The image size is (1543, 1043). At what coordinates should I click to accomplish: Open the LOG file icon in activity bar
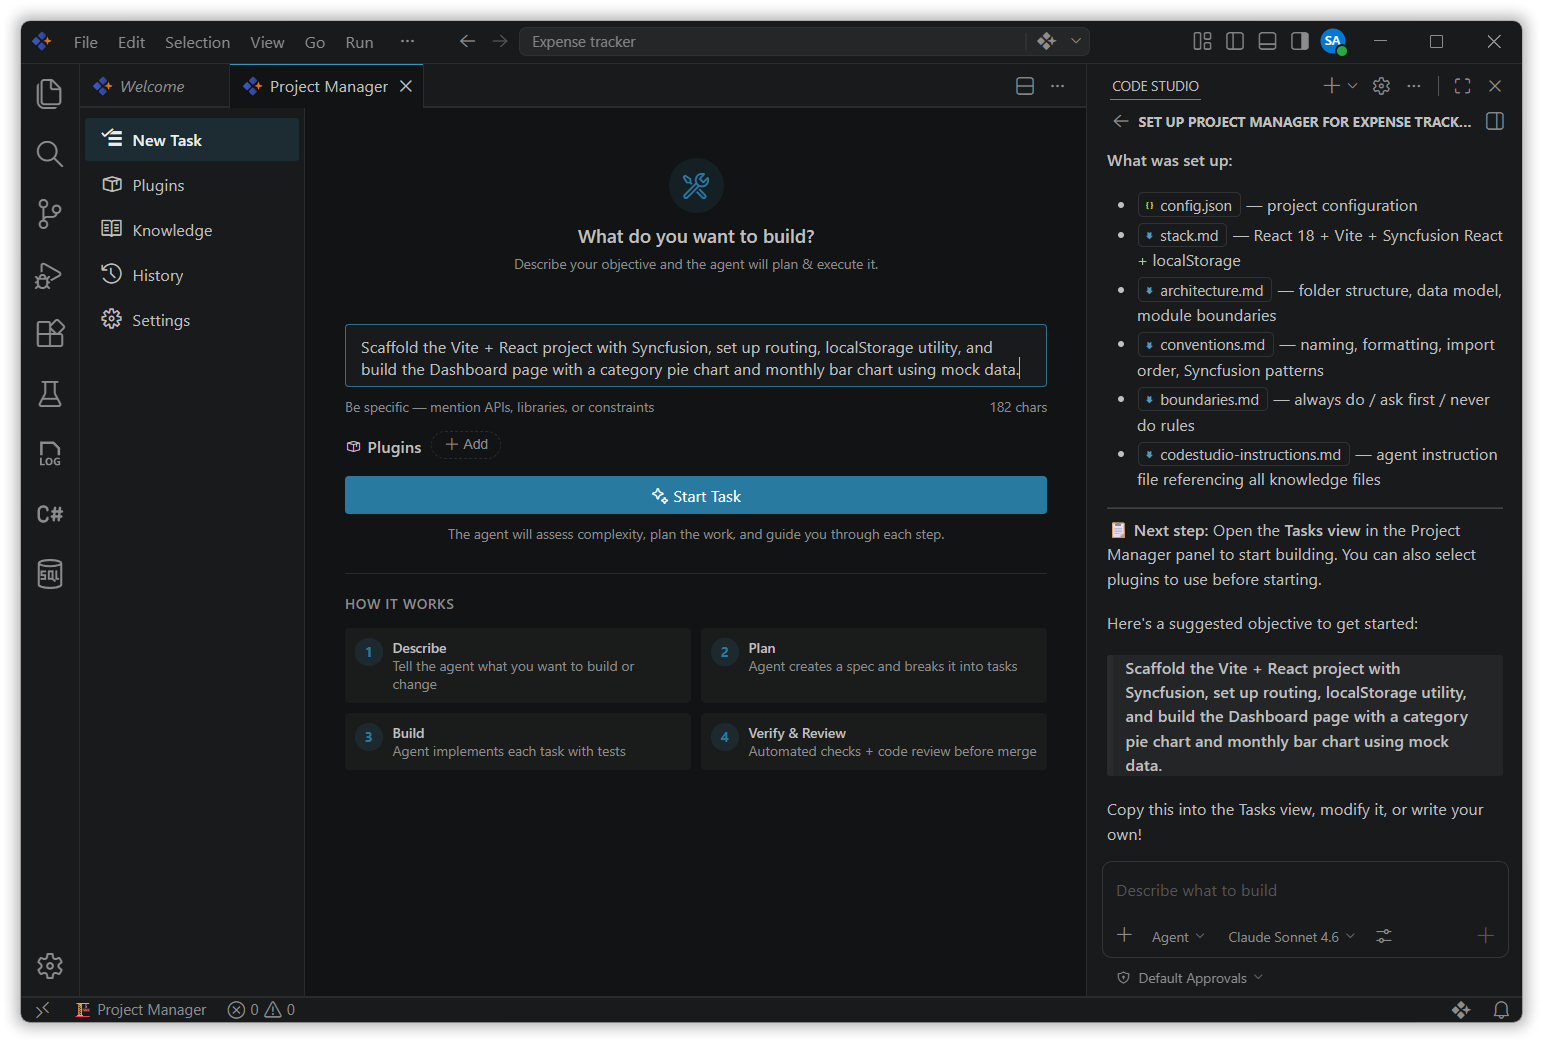(x=49, y=454)
